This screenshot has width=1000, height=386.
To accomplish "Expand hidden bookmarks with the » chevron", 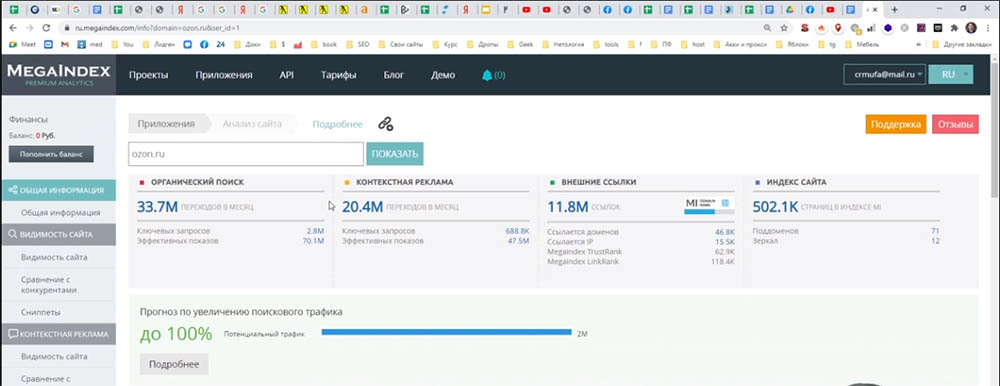I will (x=918, y=45).
